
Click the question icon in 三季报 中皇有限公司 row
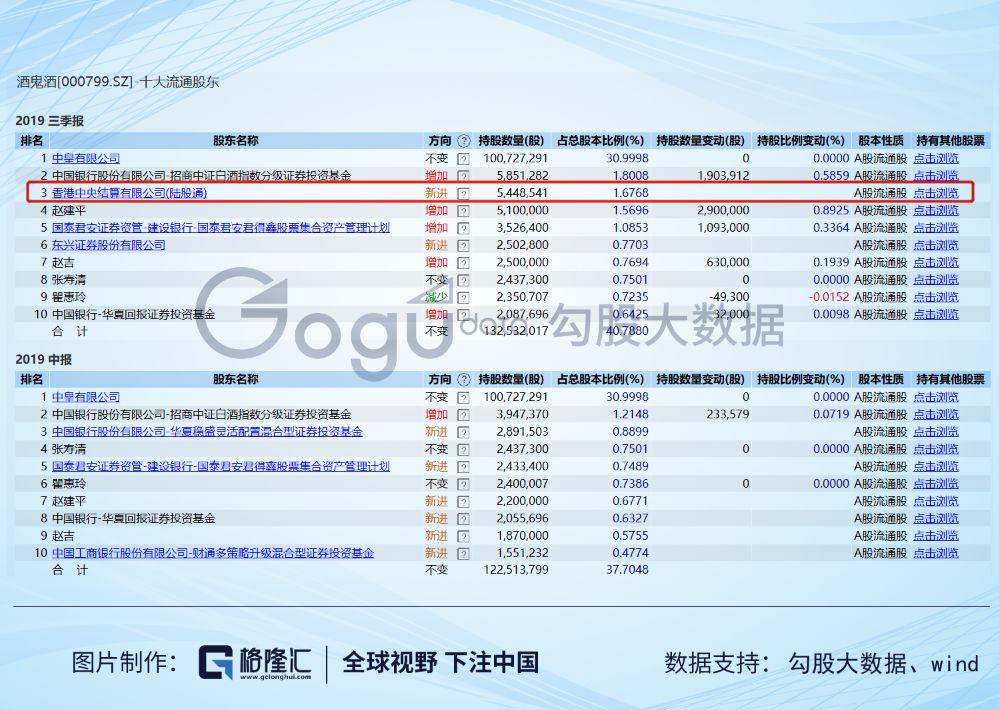(x=463, y=159)
